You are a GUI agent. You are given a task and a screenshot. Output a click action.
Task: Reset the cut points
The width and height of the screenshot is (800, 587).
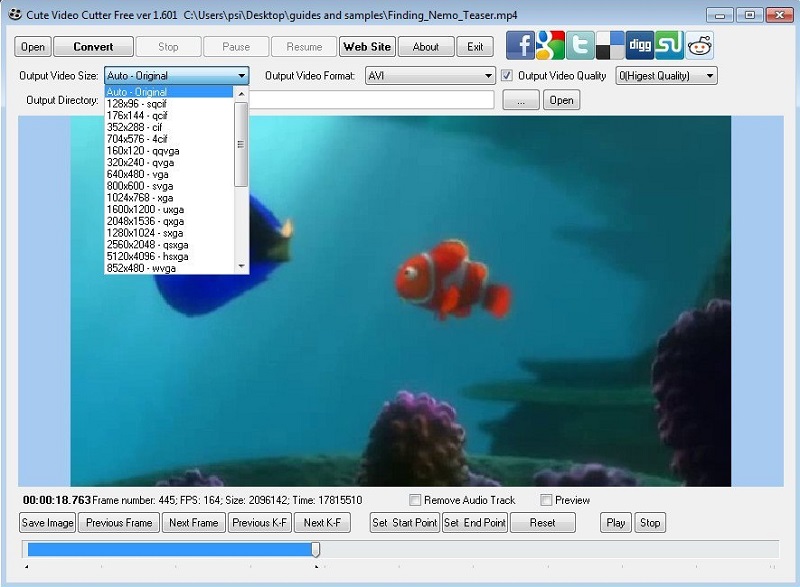[542, 523]
